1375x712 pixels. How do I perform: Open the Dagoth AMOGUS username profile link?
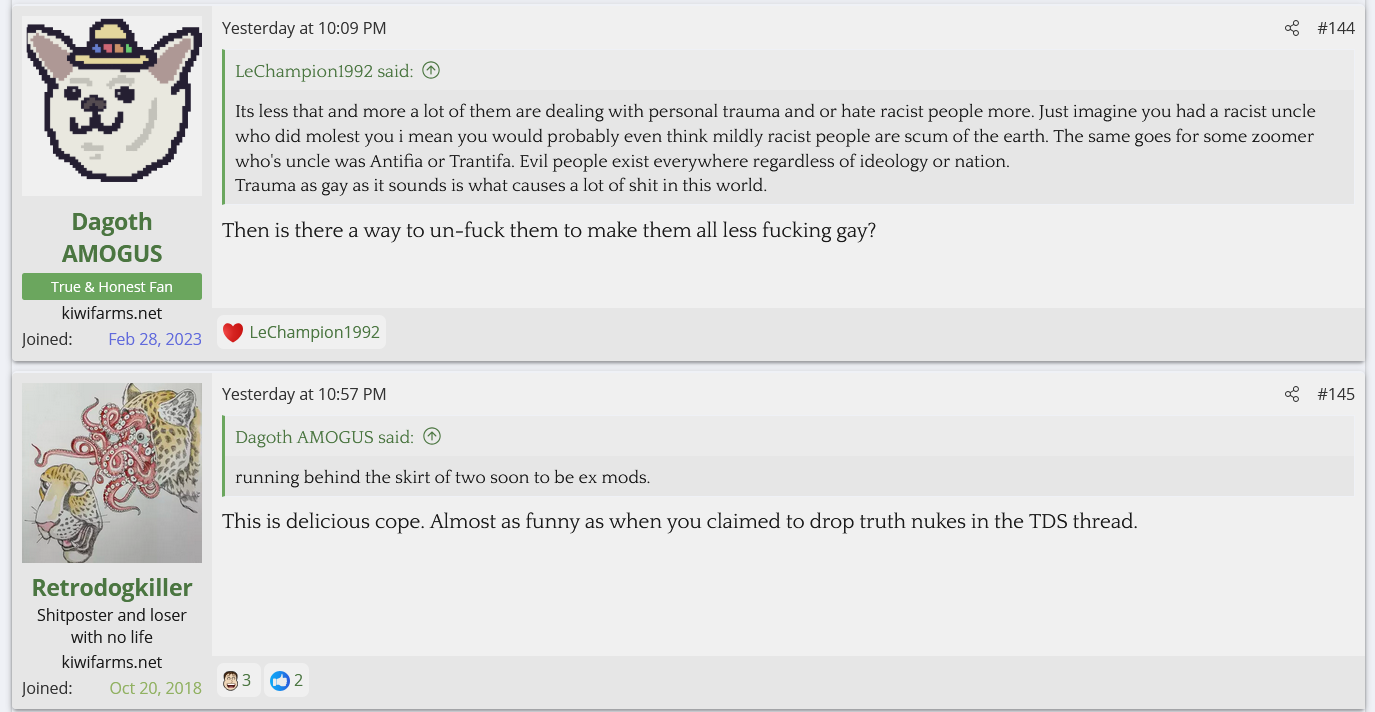click(112, 237)
